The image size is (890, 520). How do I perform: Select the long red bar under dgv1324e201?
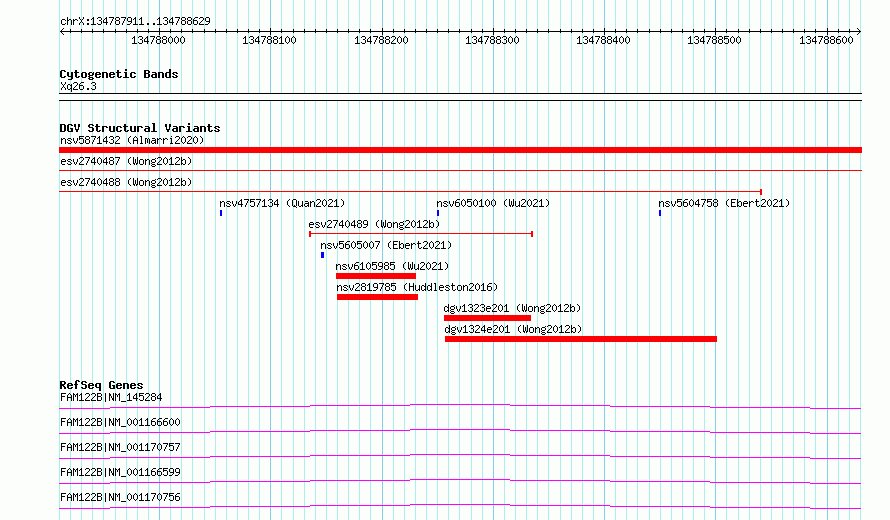[581, 339]
